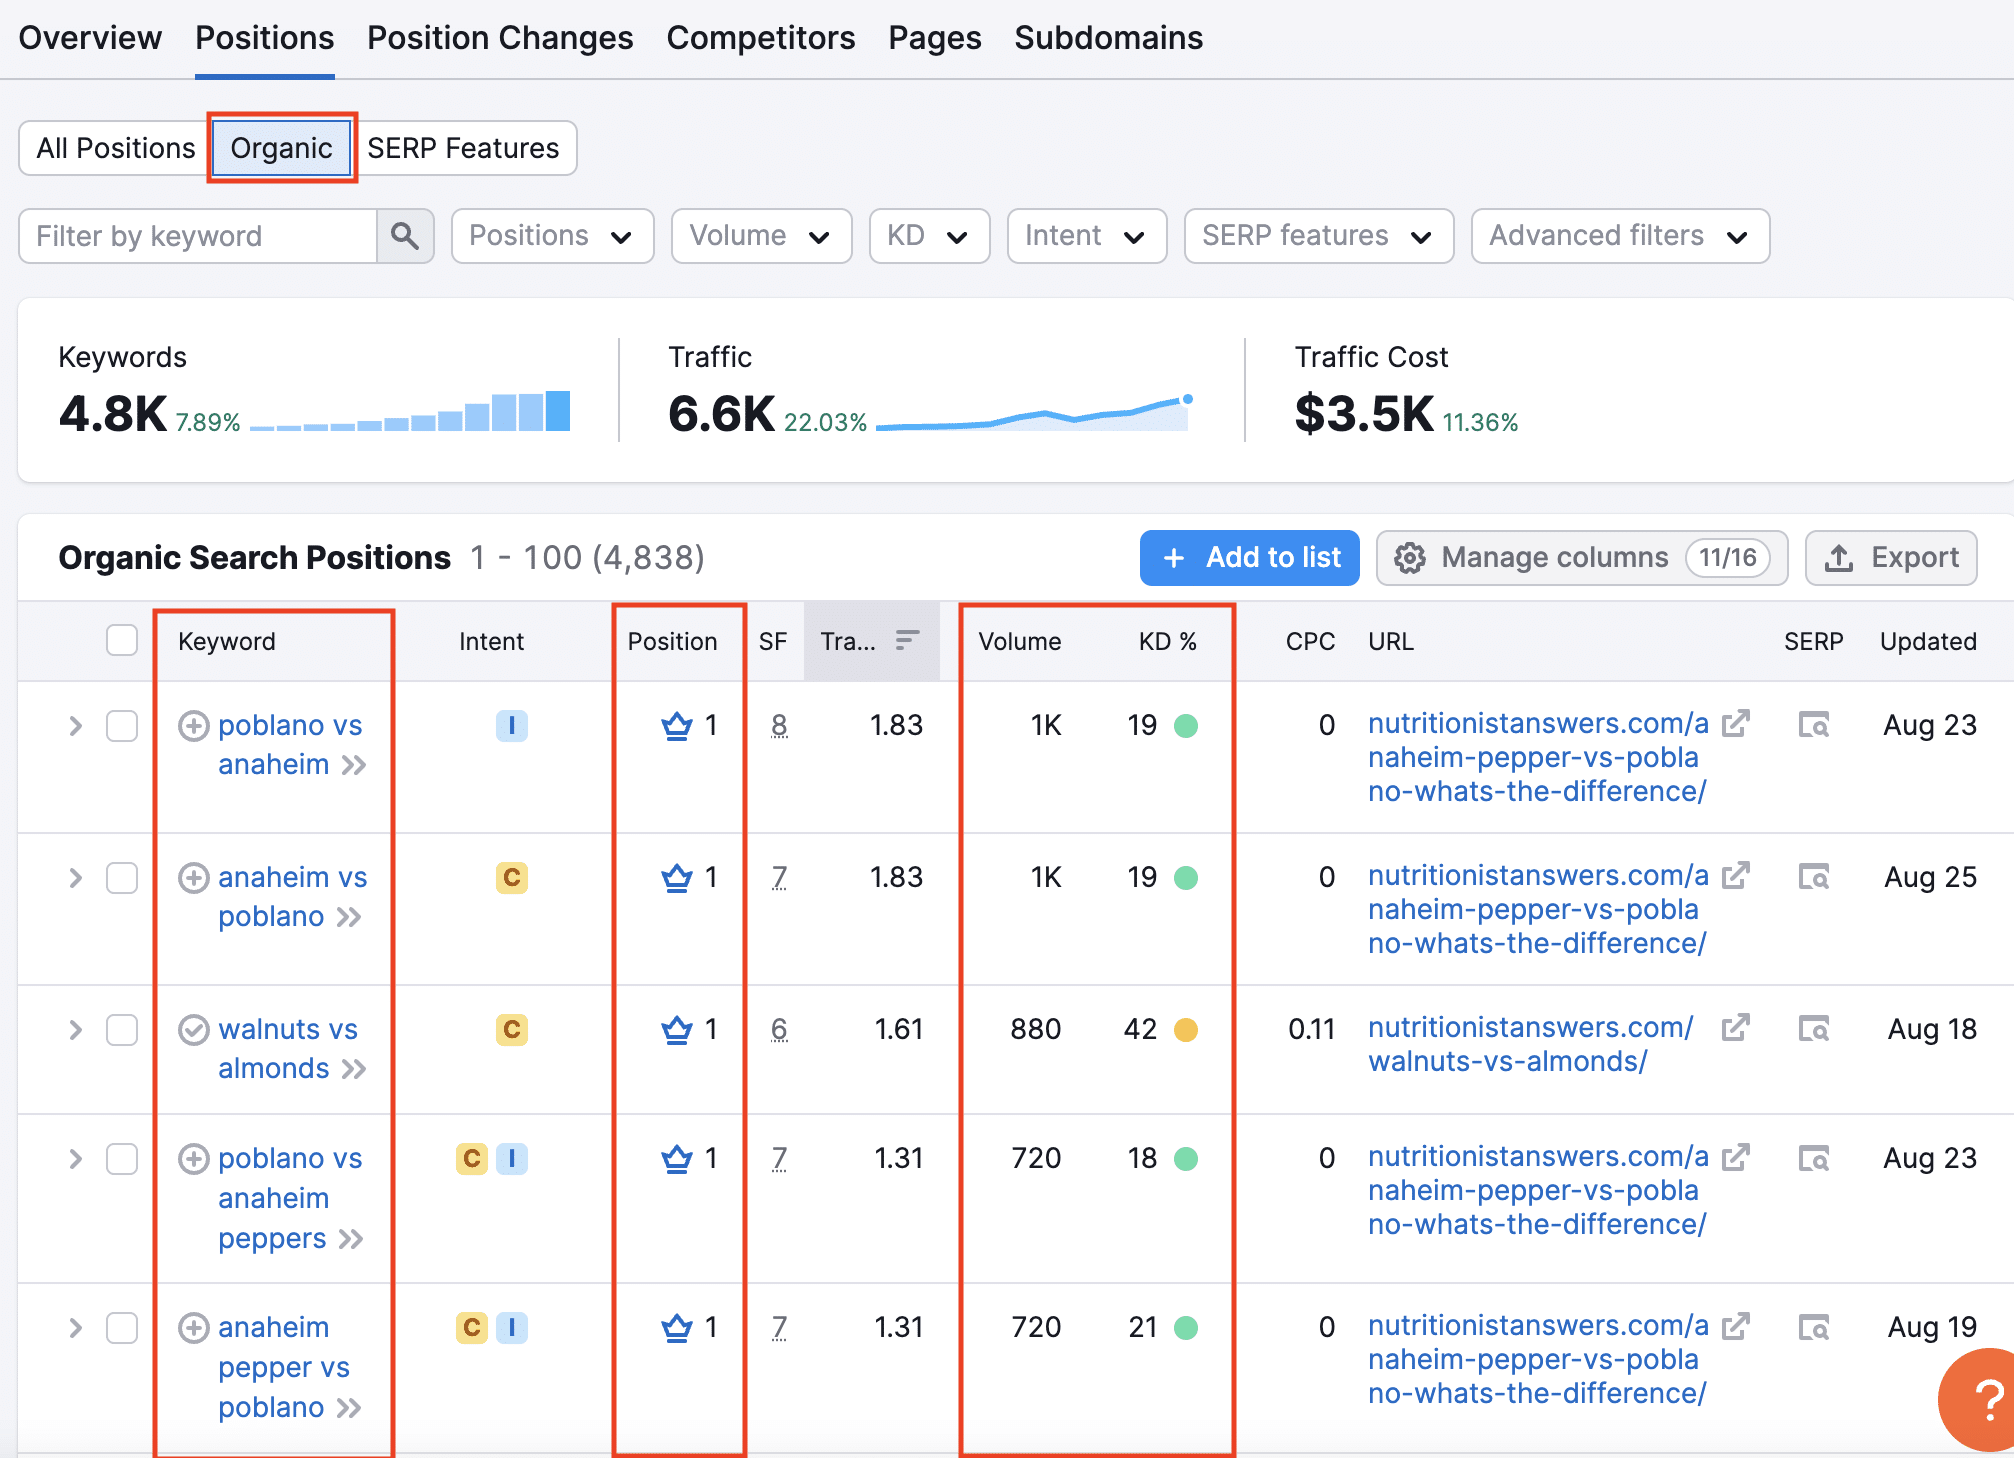Switch to the Overview tab
Image resolution: width=2014 pixels, height=1458 pixels.
(x=90, y=38)
